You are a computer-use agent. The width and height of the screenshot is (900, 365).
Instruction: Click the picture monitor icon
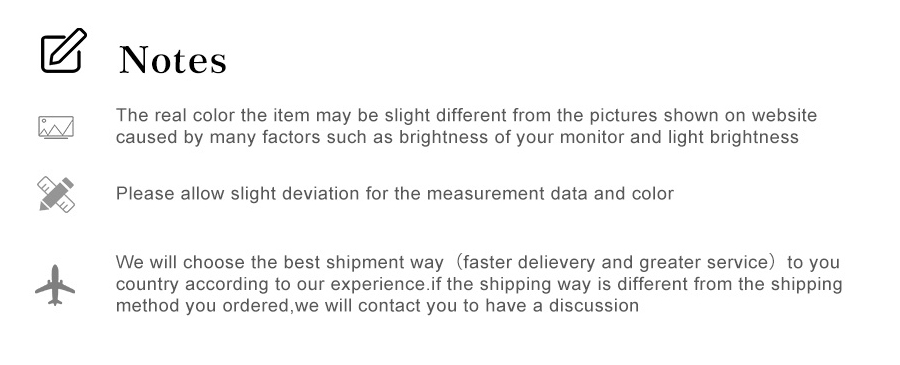[56, 127]
